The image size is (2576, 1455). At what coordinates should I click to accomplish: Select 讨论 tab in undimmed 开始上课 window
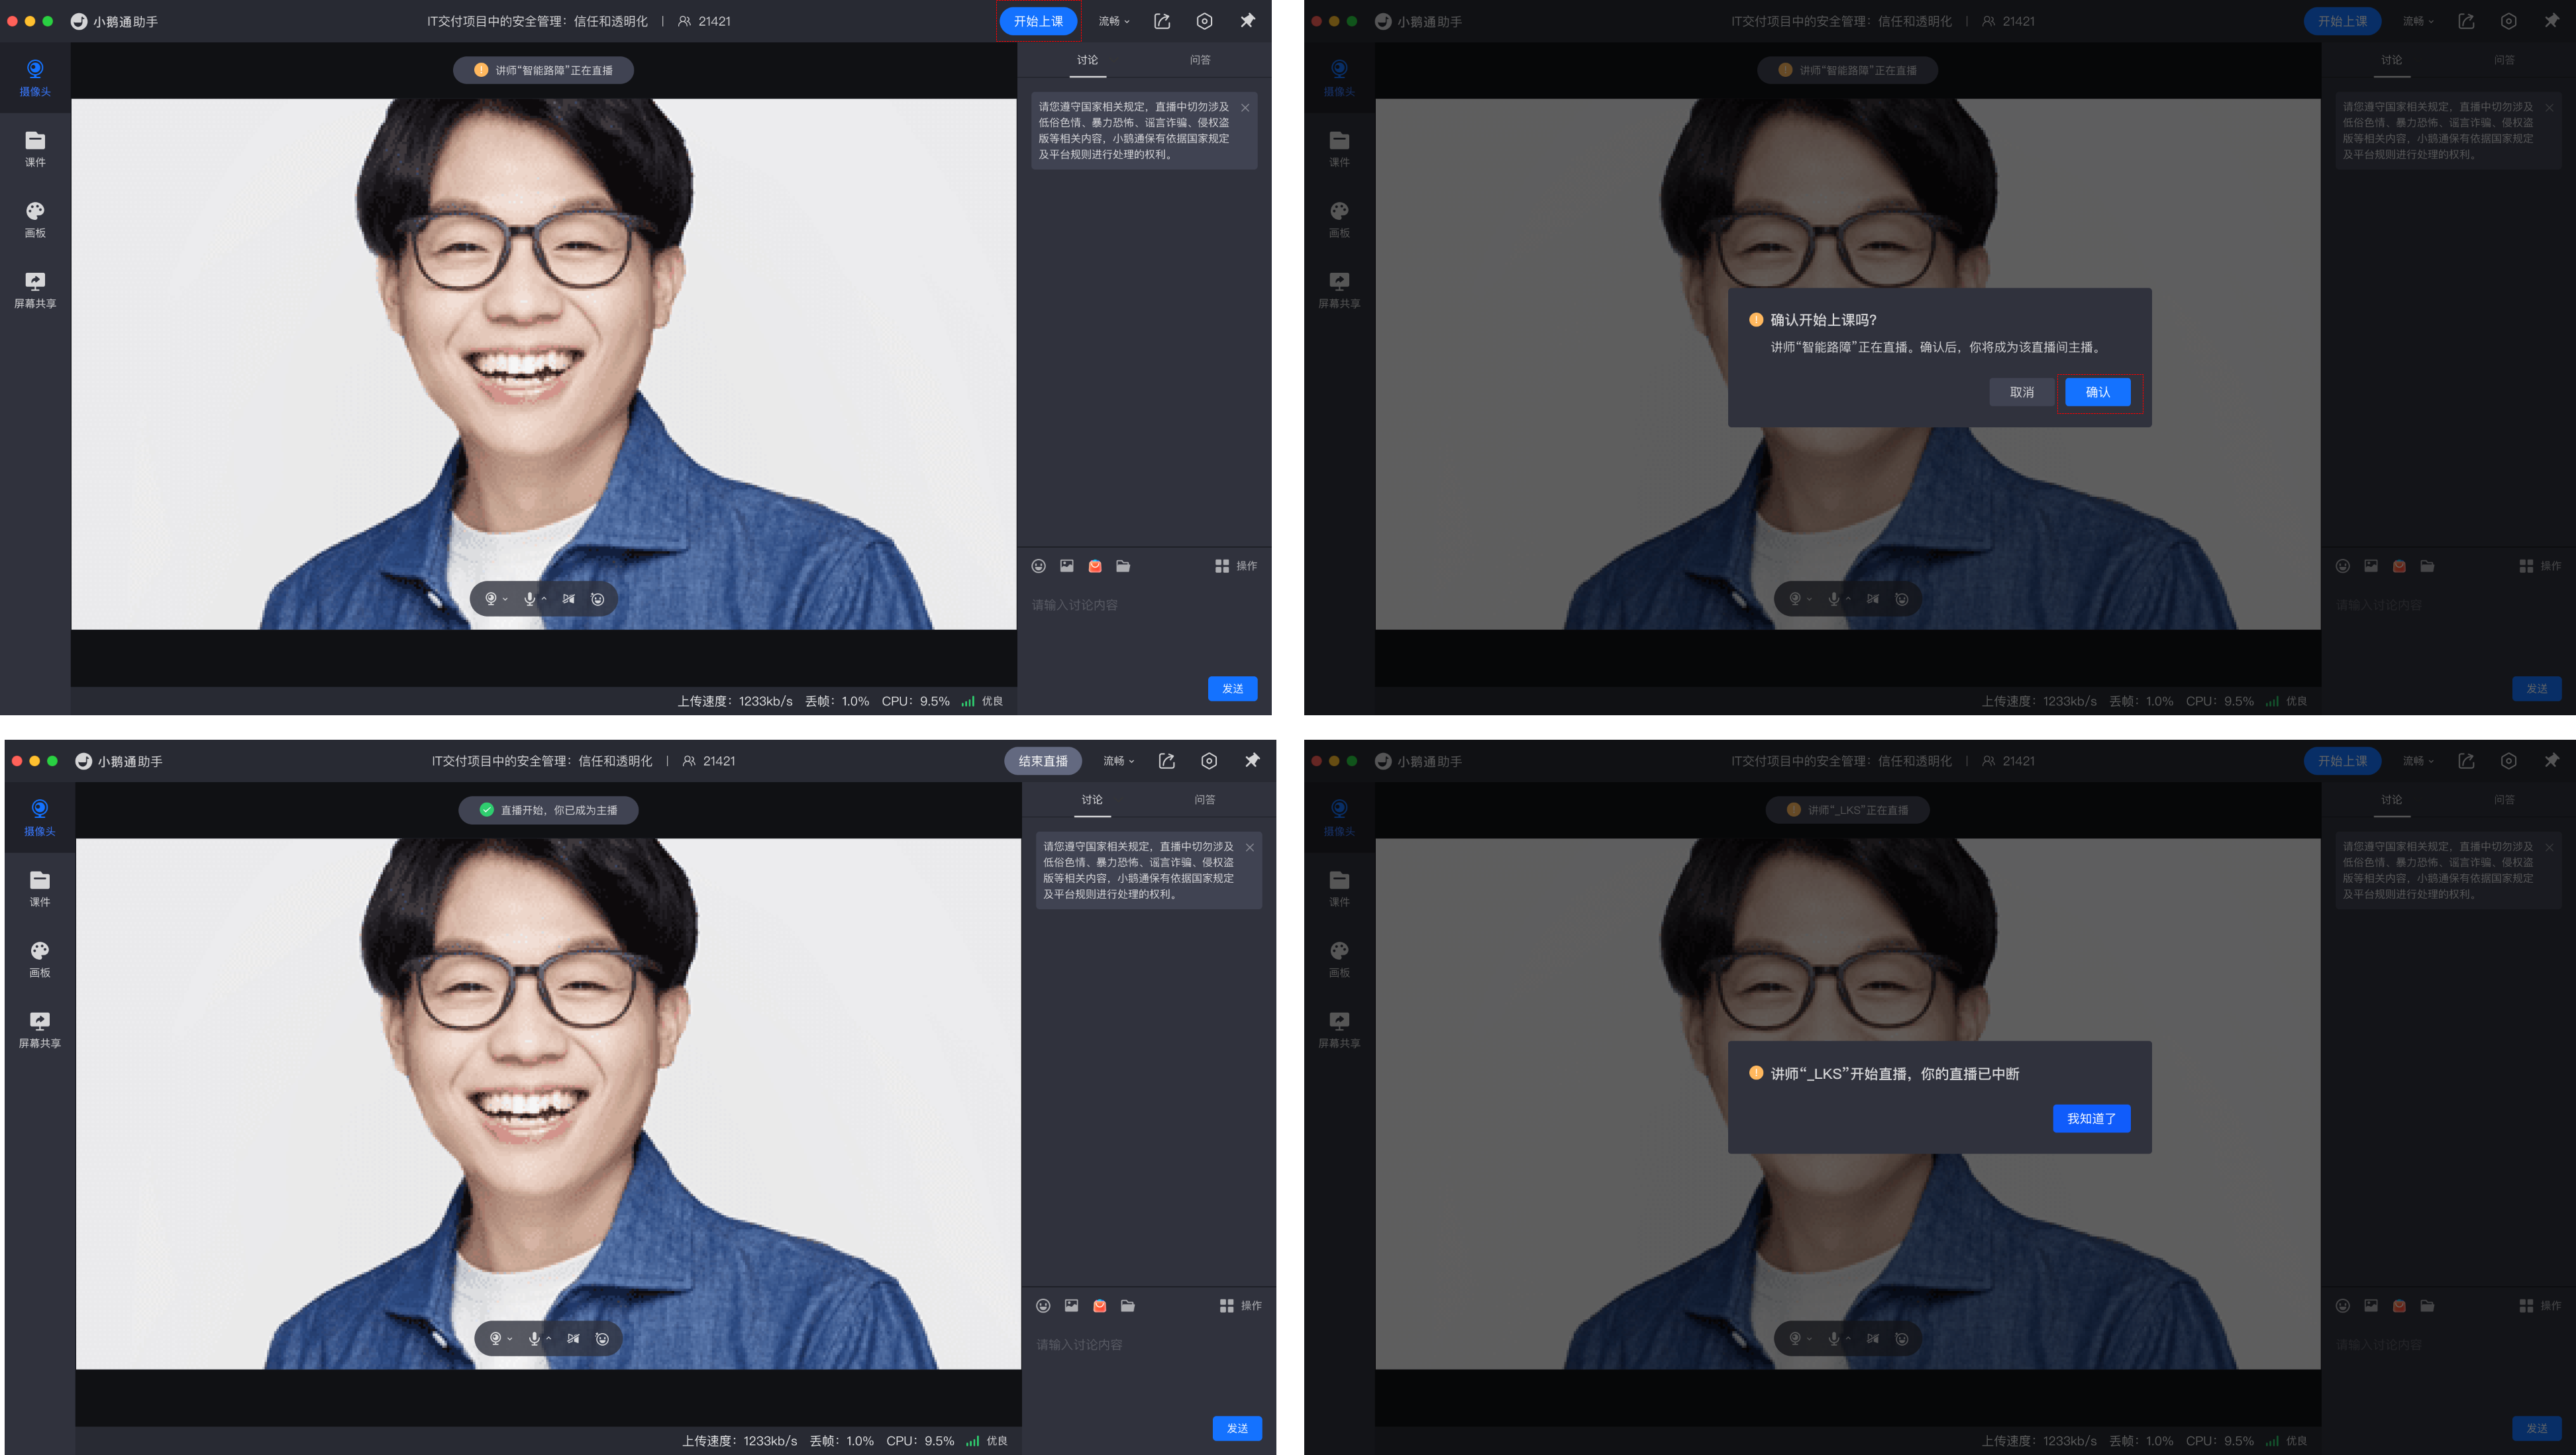pos(1087,60)
